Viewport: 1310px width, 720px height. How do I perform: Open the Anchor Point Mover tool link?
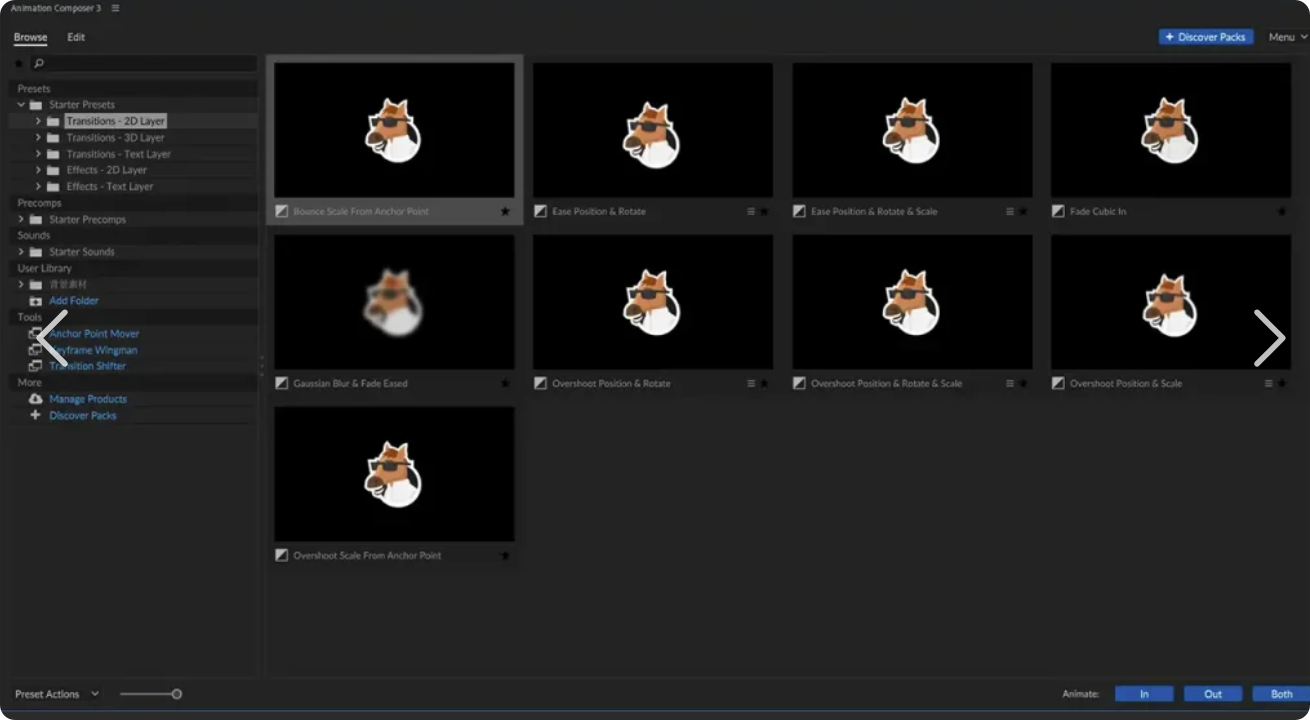pyautogui.click(x=94, y=334)
